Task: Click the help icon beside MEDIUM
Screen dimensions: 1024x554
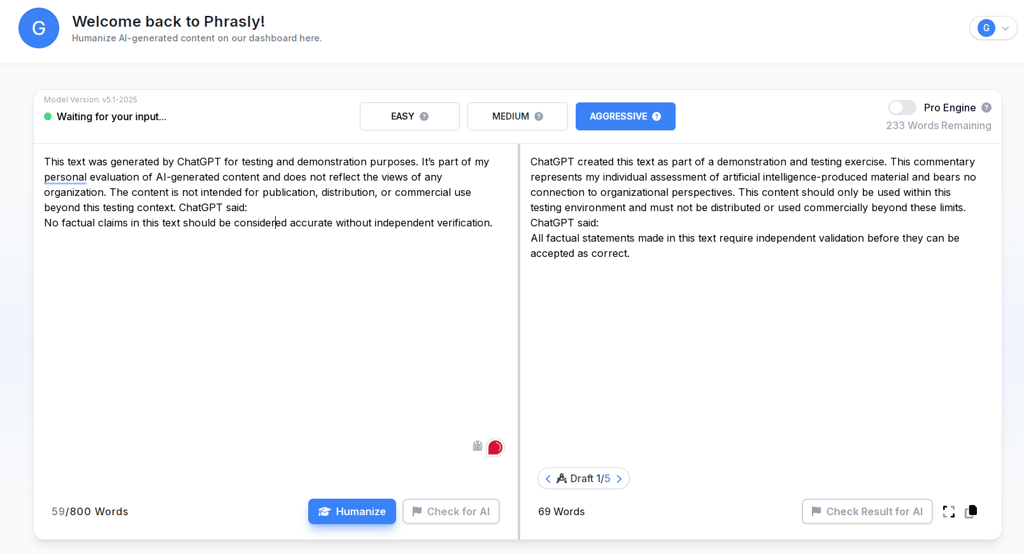Action: tap(539, 116)
